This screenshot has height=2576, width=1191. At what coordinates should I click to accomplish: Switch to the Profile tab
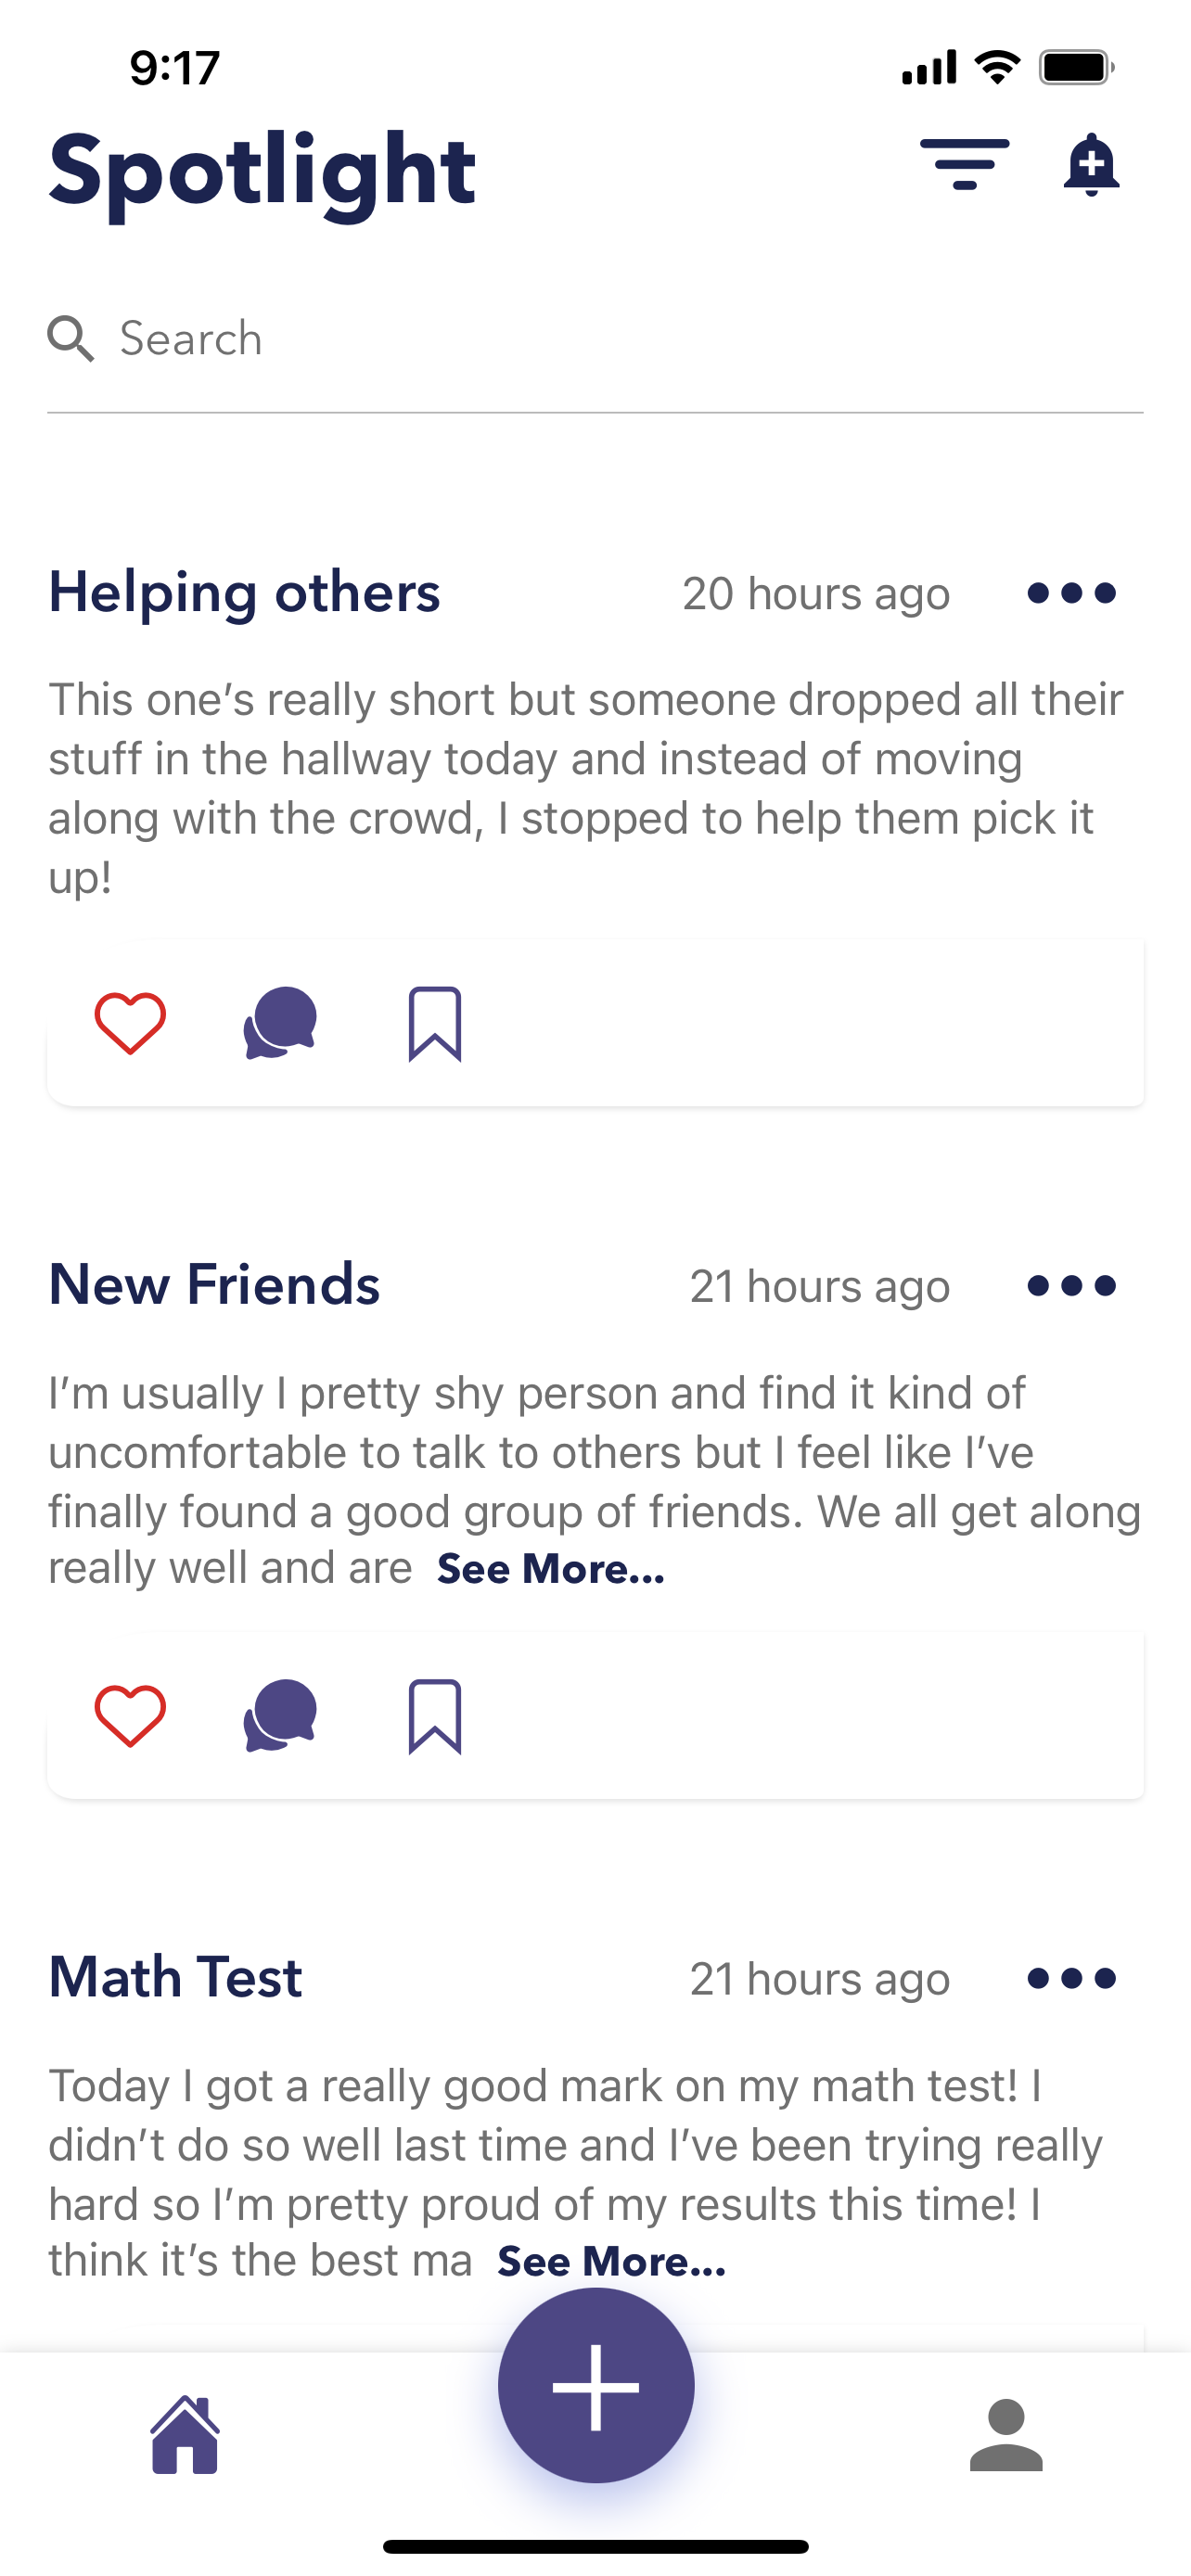1006,2435
